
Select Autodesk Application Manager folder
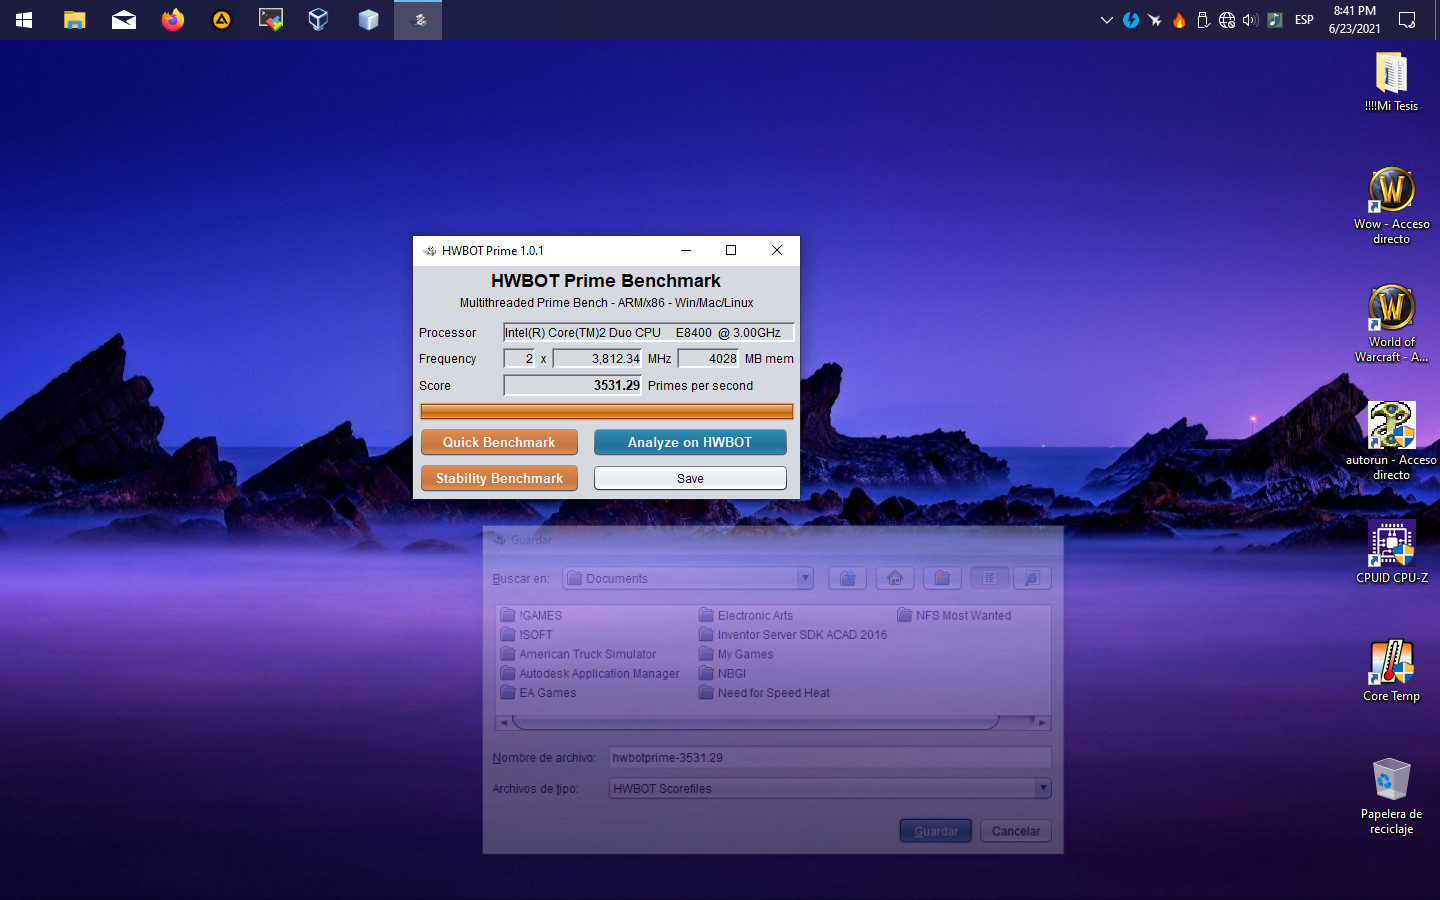(x=590, y=674)
